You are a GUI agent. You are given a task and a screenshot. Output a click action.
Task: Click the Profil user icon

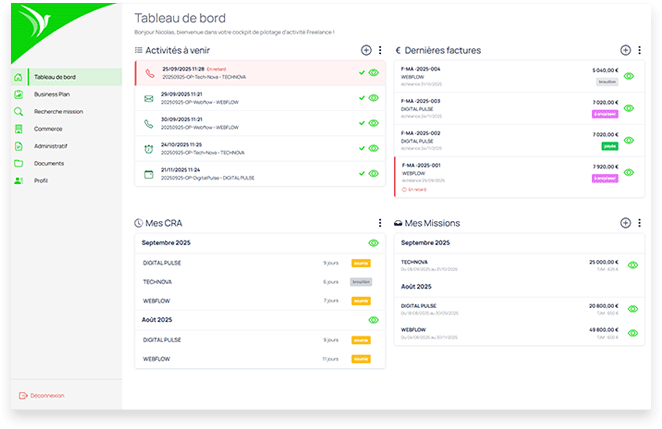pyautogui.click(x=18, y=181)
